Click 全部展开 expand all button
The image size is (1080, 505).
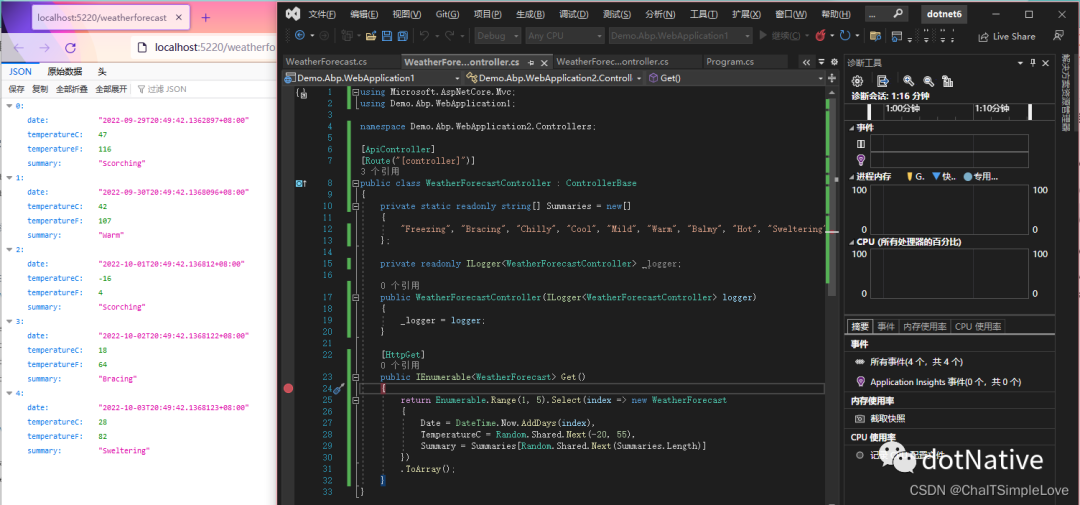coord(111,89)
